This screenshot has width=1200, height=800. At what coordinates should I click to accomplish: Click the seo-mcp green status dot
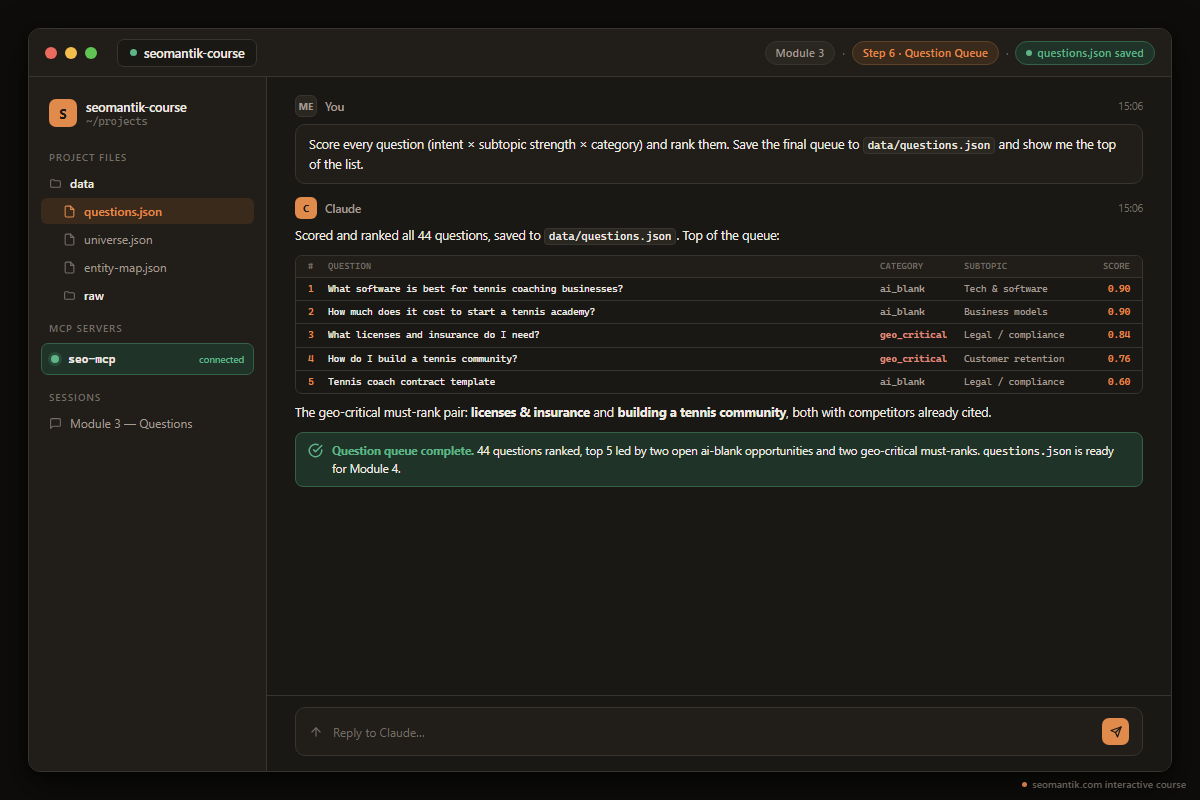[55, 359]
